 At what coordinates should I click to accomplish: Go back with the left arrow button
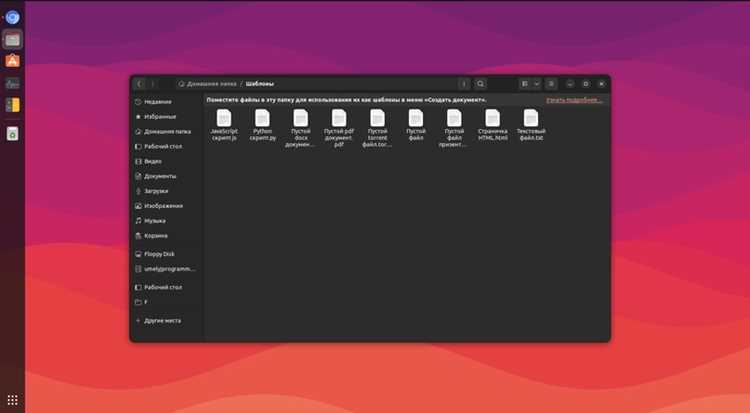click(140, 84)
